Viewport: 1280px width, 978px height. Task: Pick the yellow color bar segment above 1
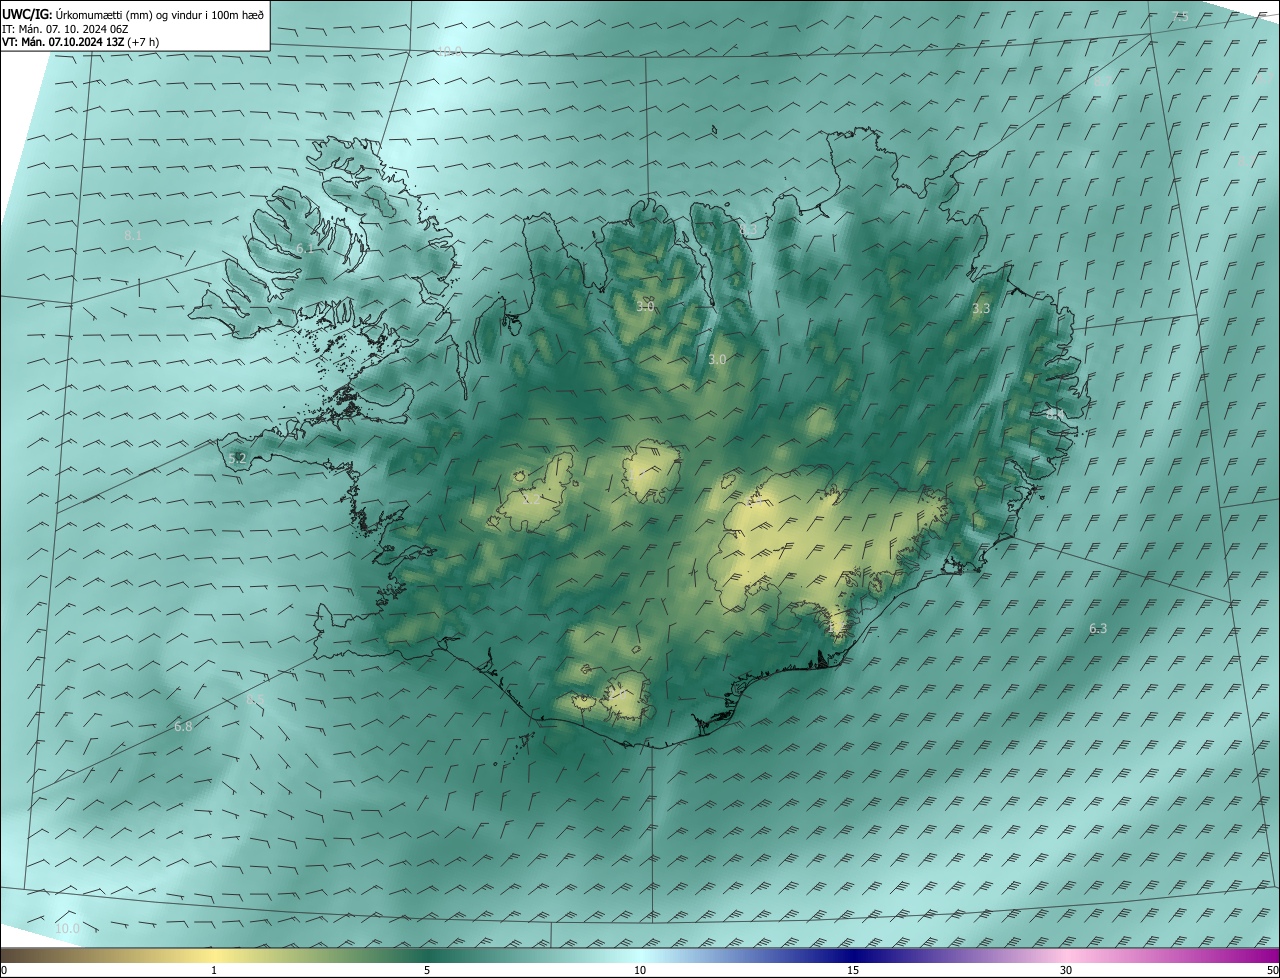coord(214,956)
